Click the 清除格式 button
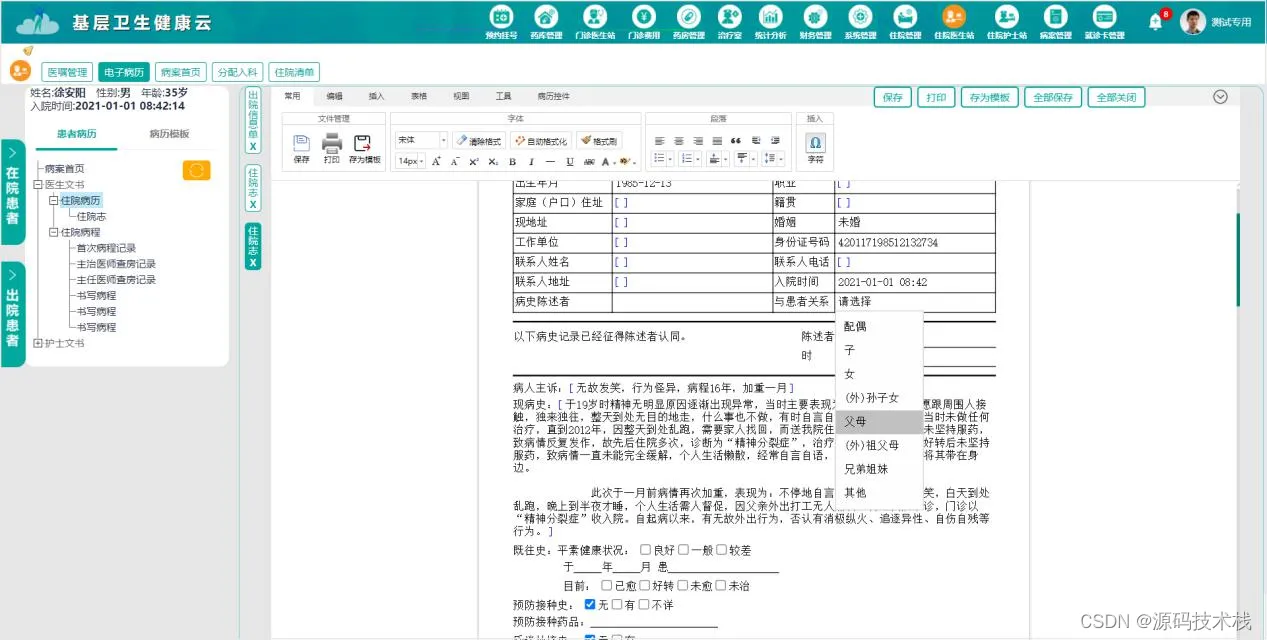This screenshot has height=640, width=1267. [478, 141]
